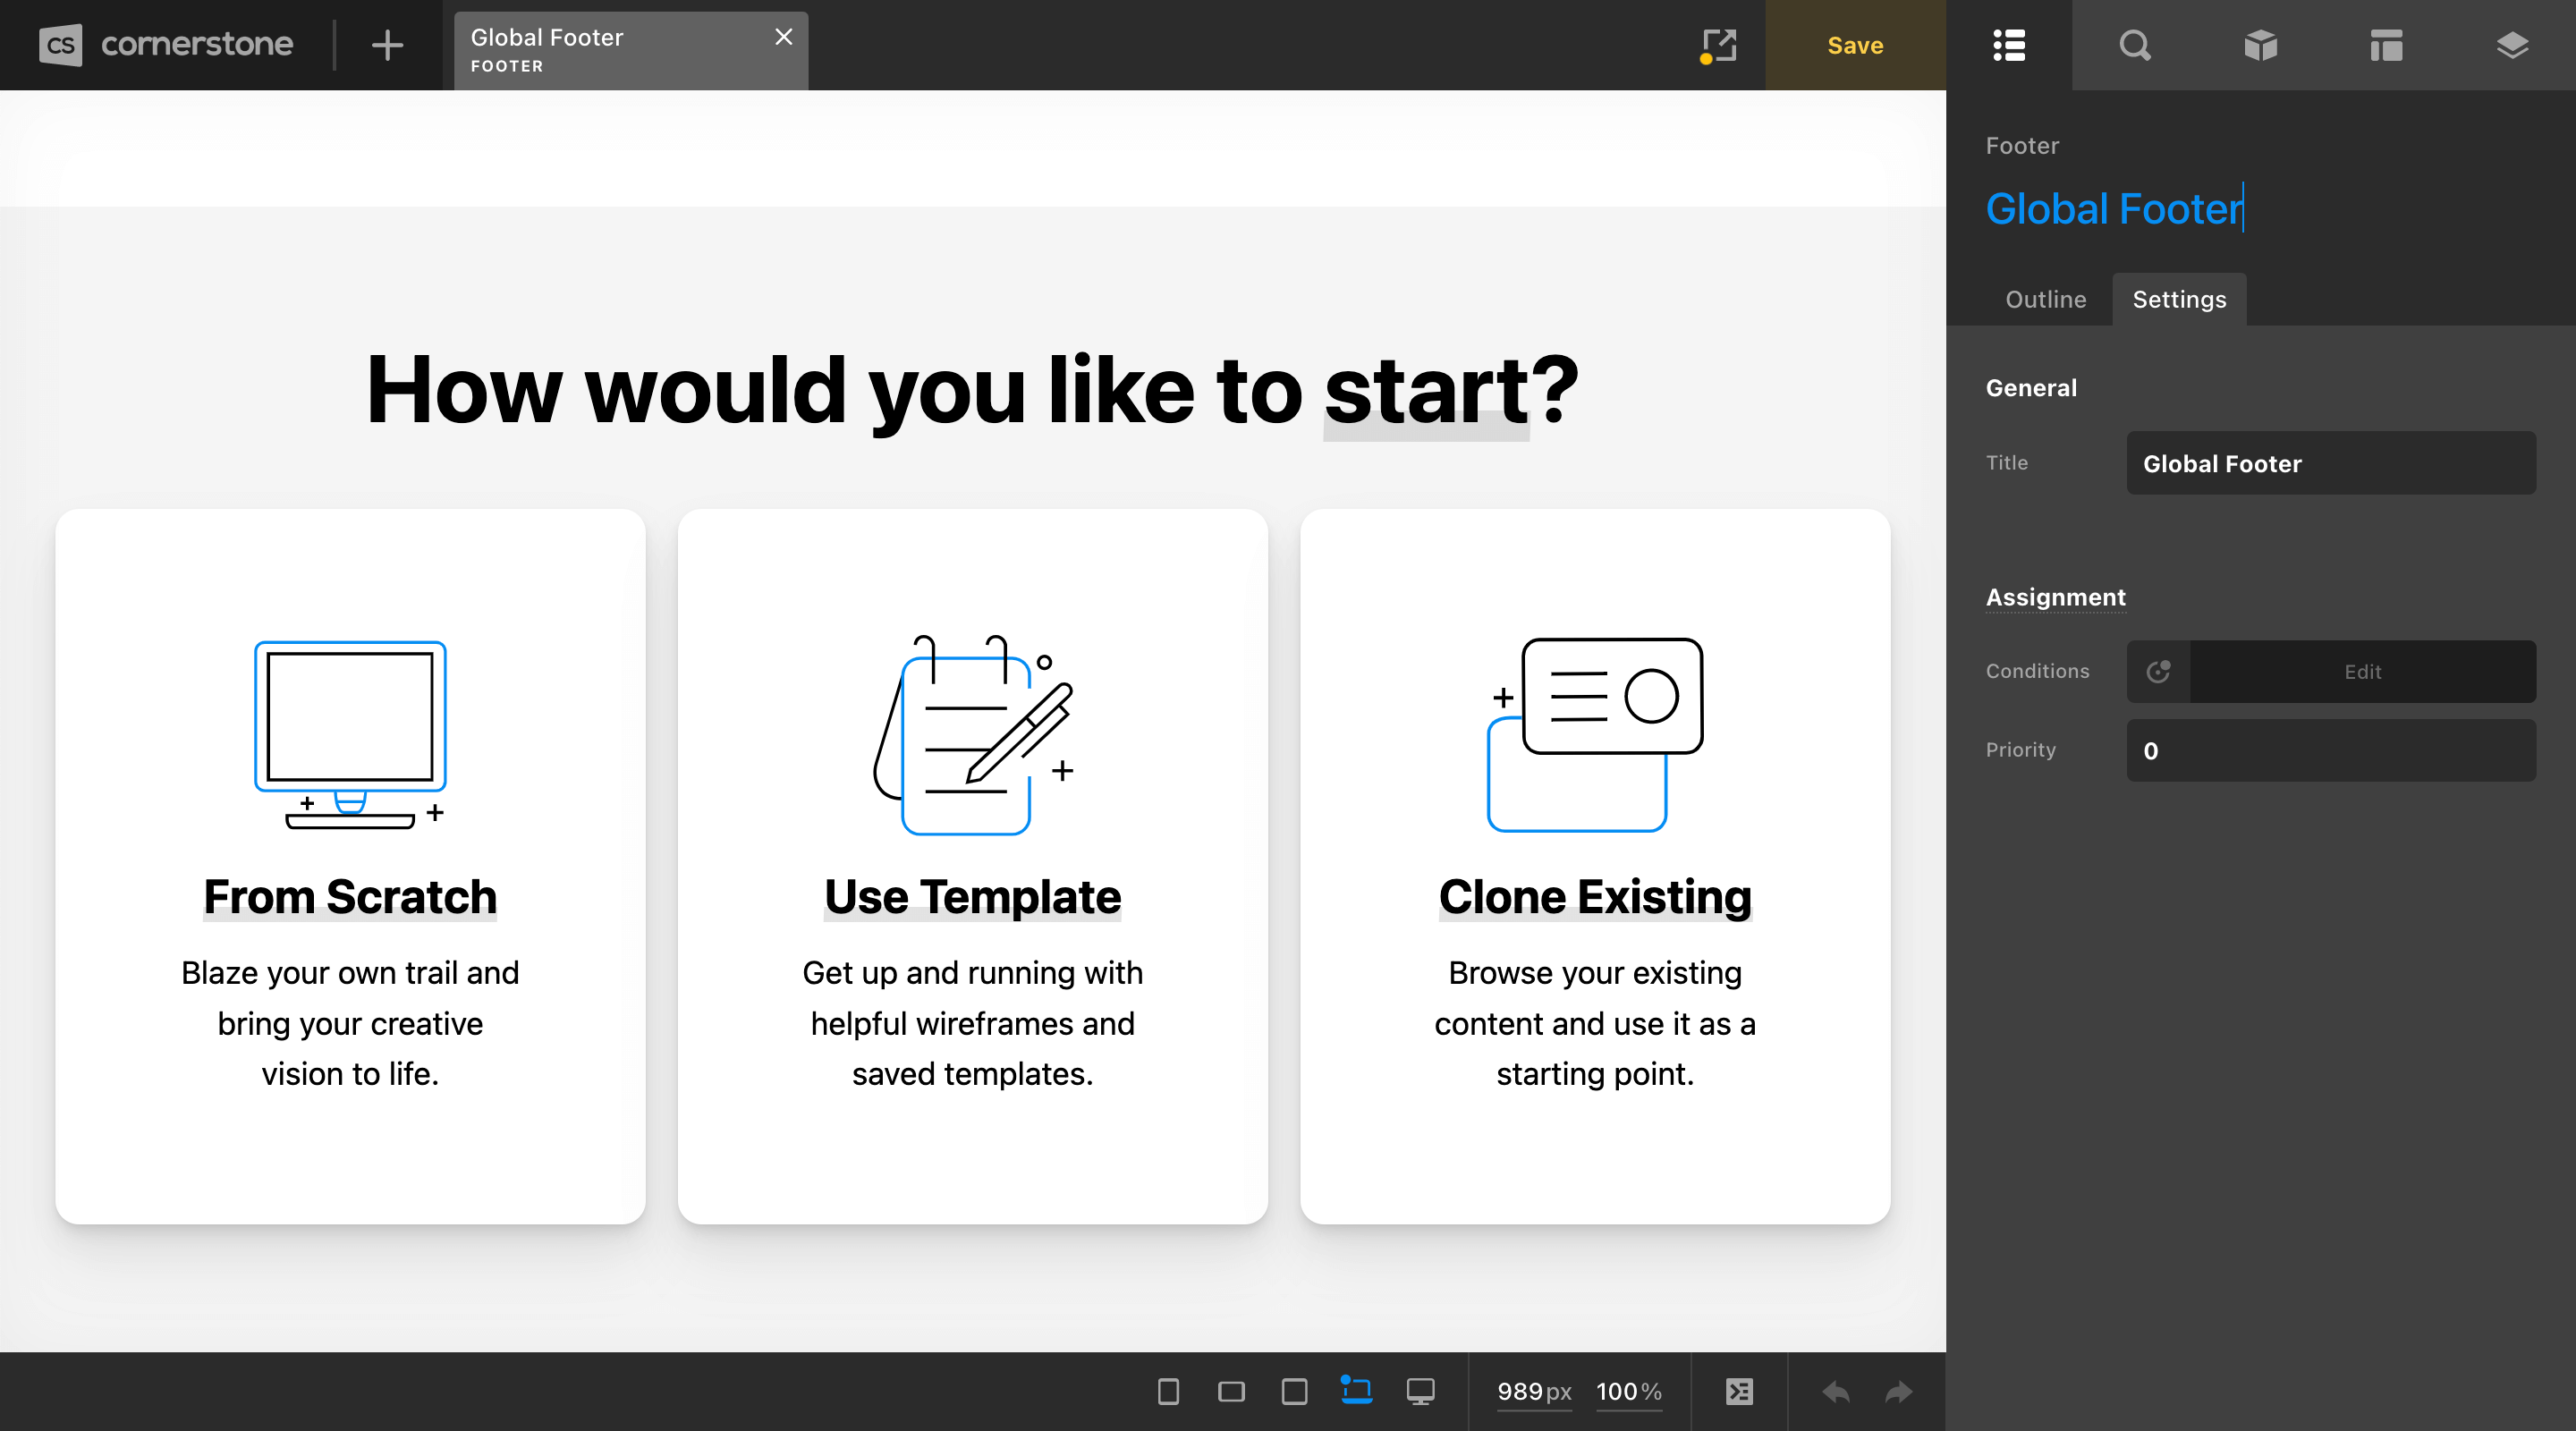Open the templates layout icon
This screenshot has width=2576, height=1431.
point(2386,45)
